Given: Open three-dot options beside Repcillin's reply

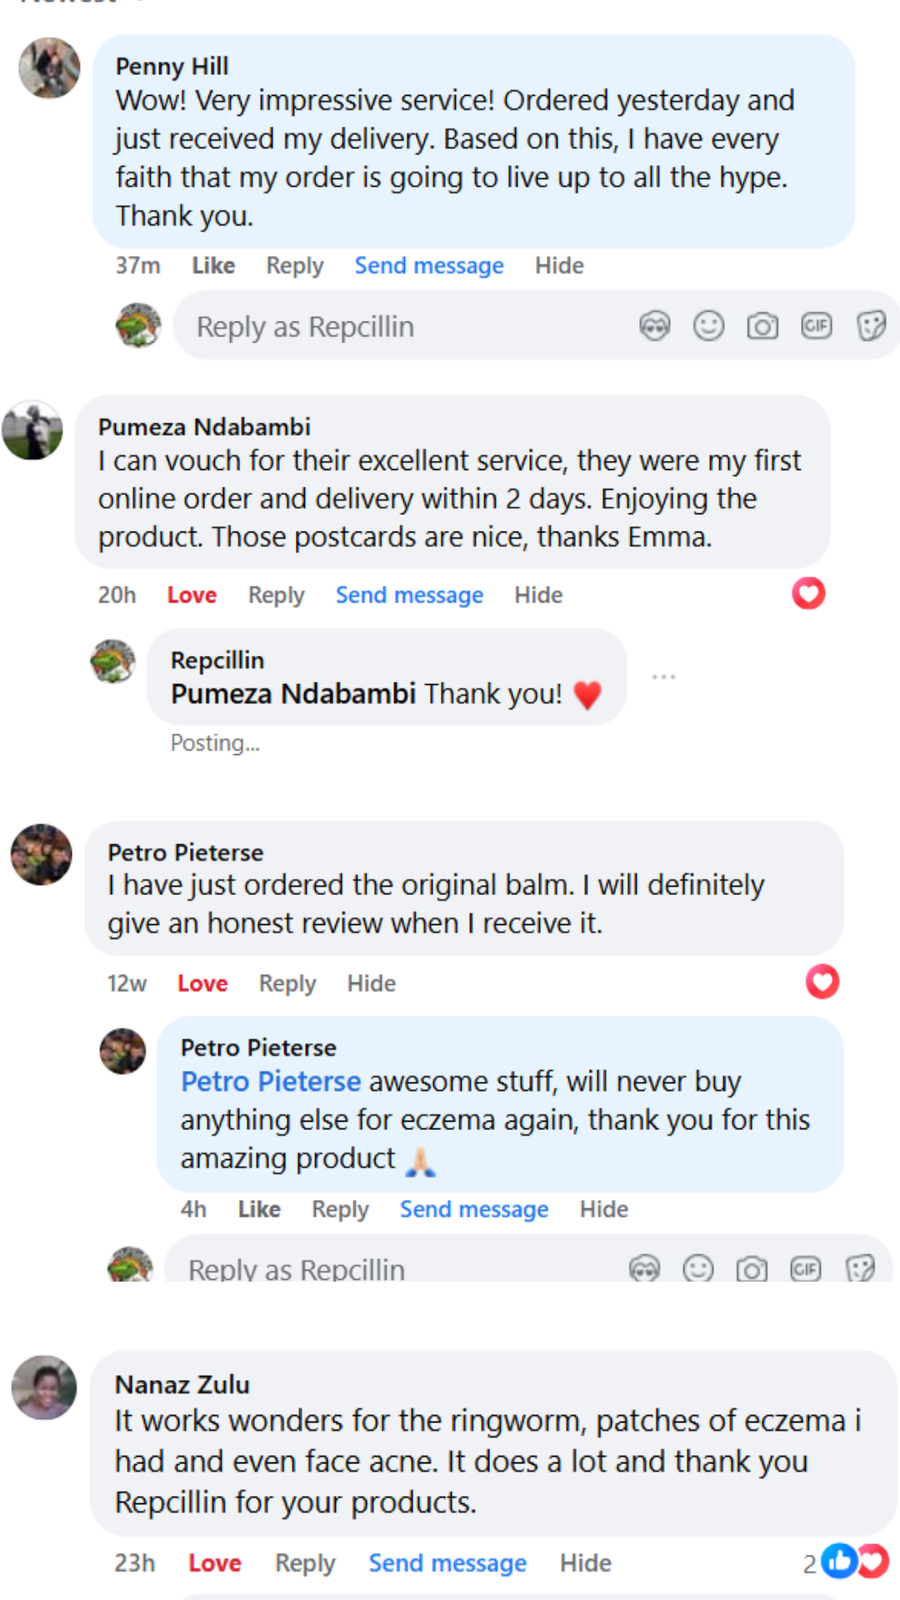Looking at the screenshot, I should coord(663,678).
